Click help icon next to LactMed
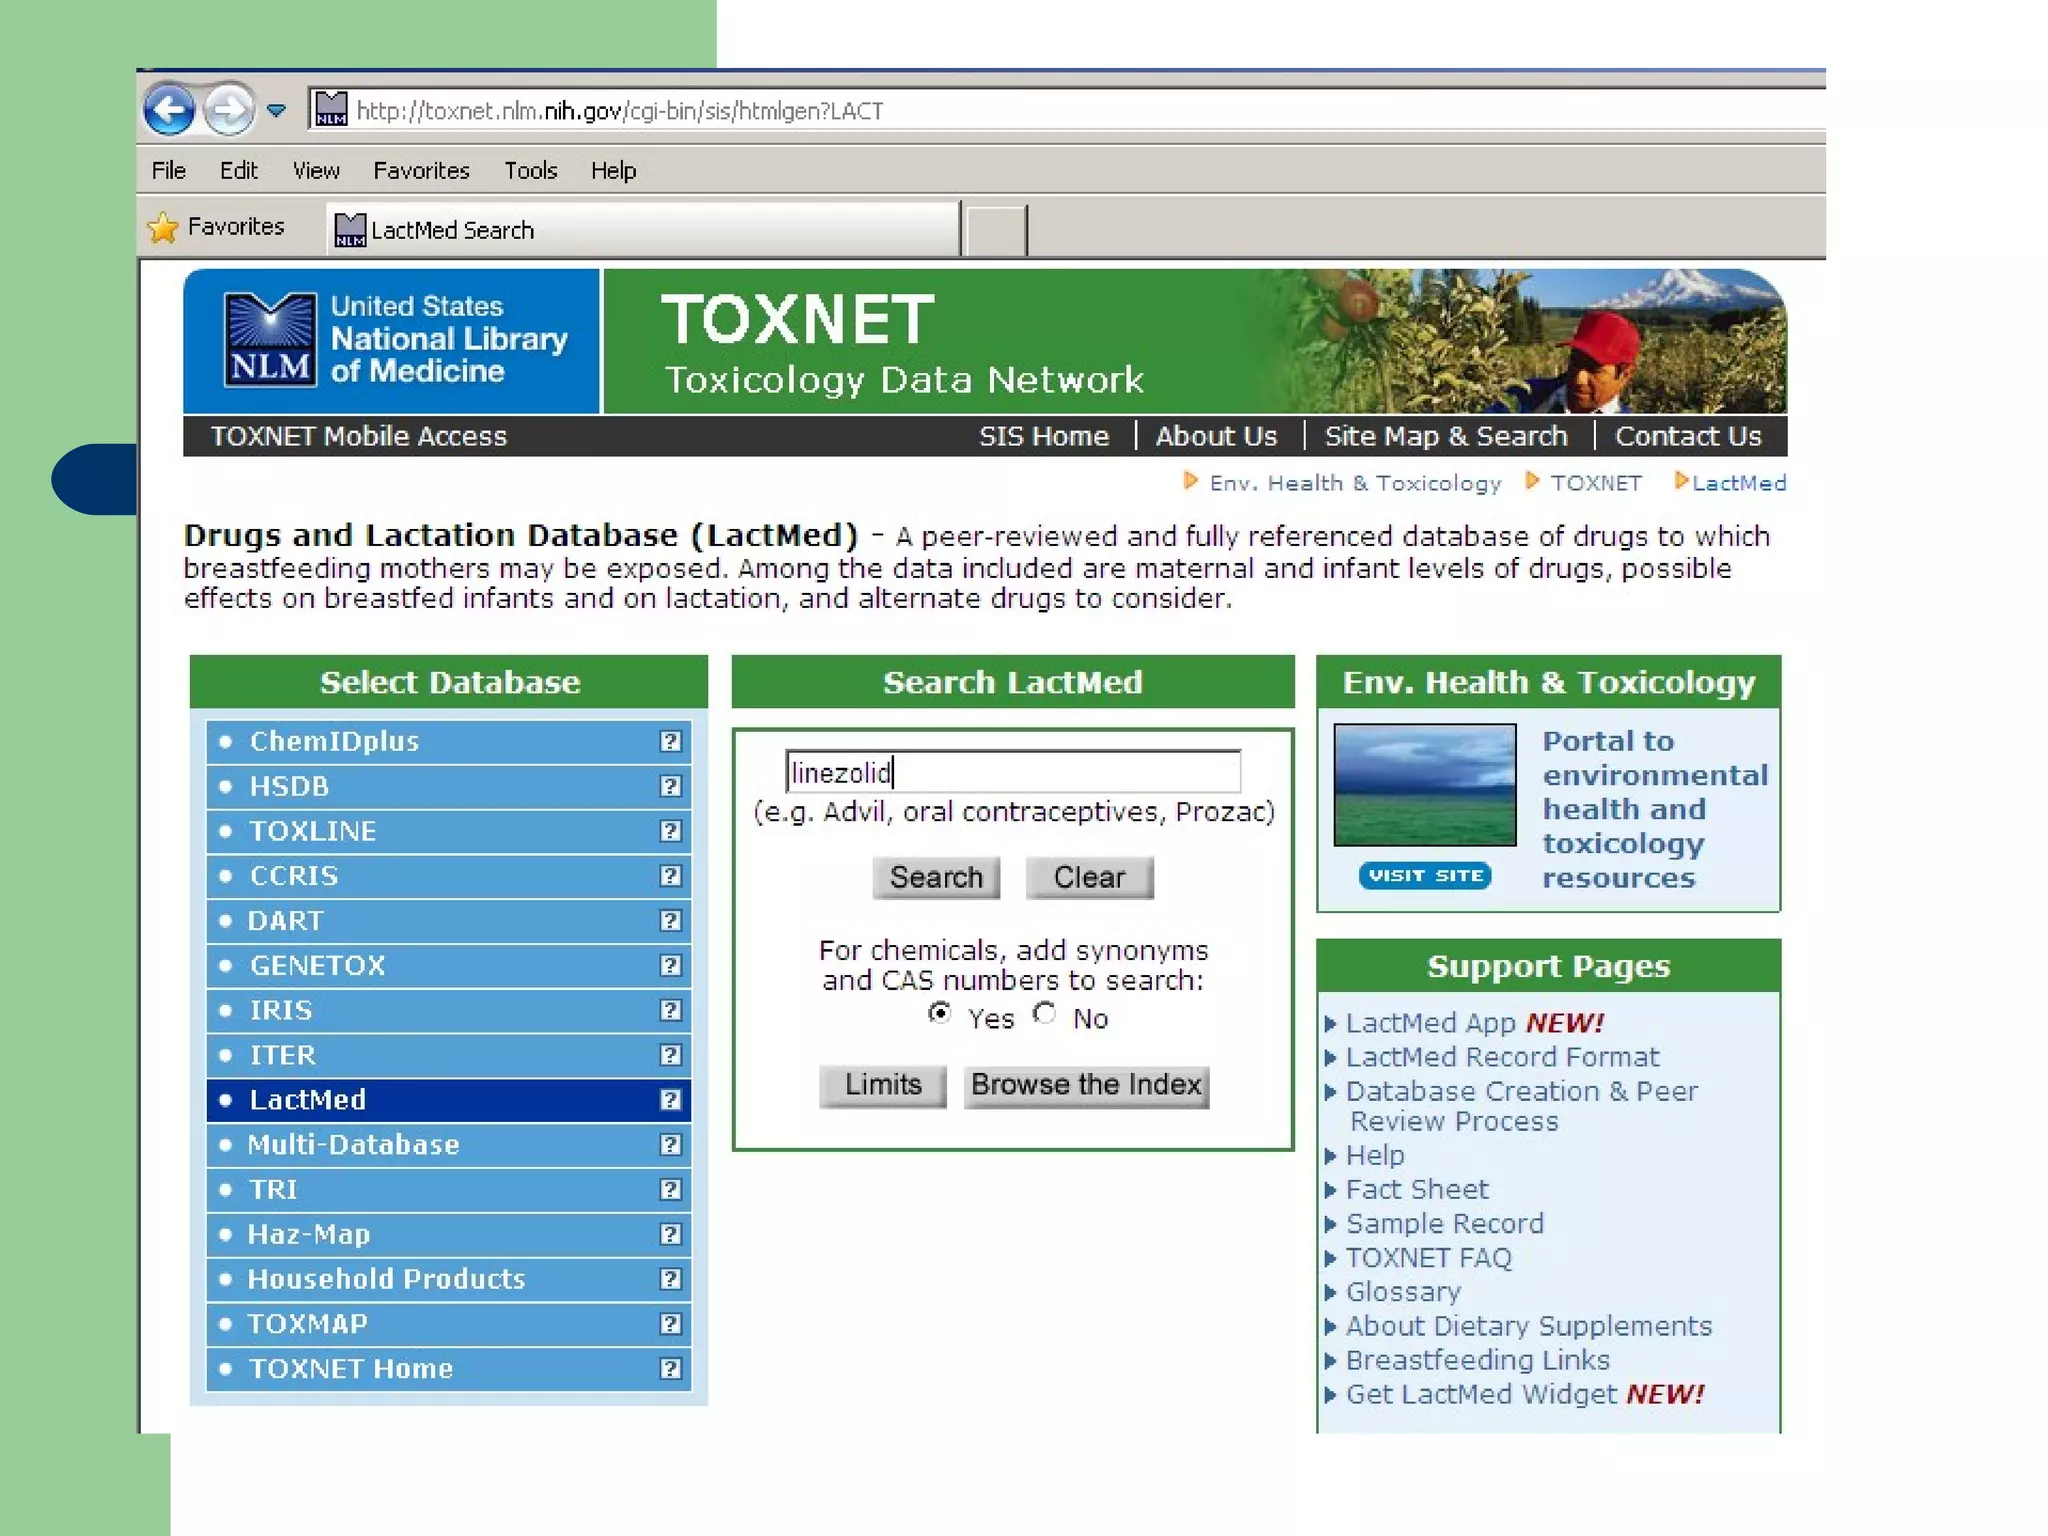The width and height of the screenshot is (2048, 1536). [x=670, y=1100]
